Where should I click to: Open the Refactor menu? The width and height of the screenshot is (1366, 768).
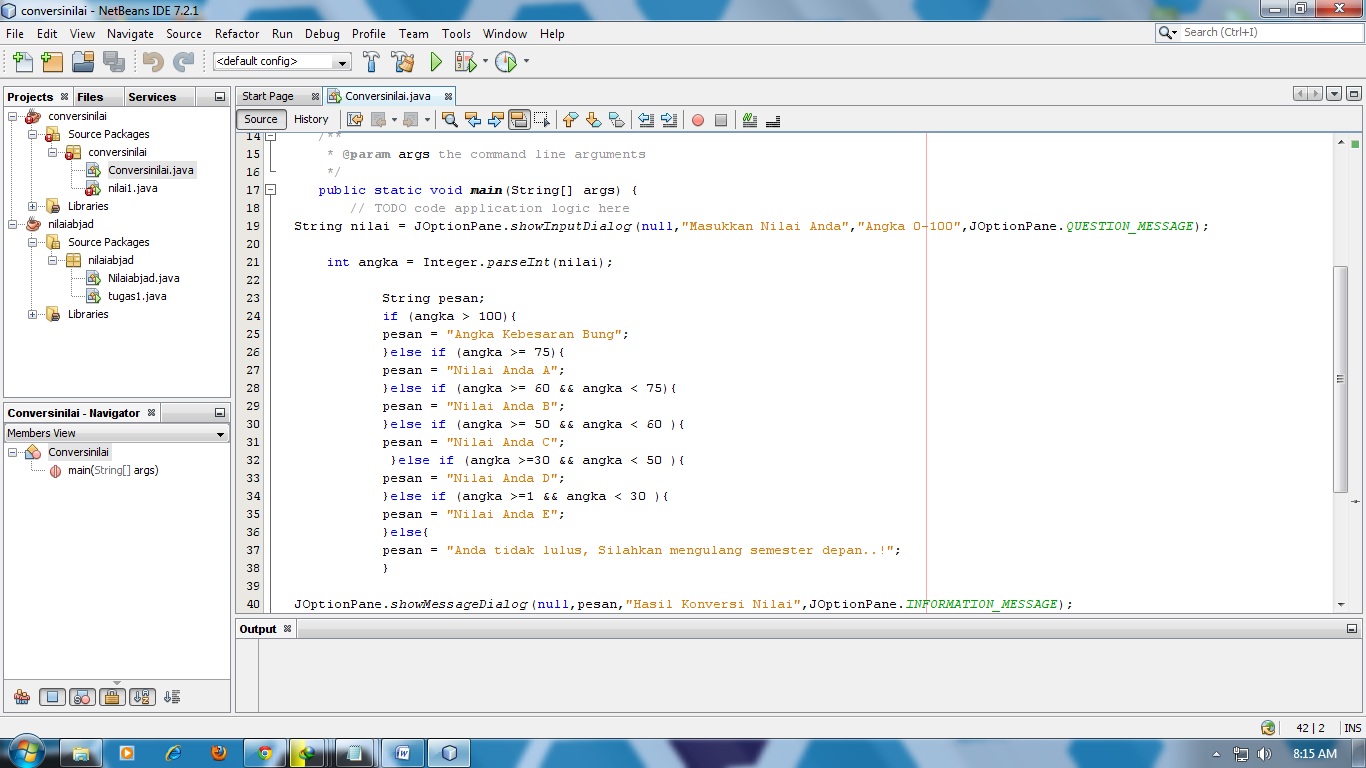click(x=237, y=33)
